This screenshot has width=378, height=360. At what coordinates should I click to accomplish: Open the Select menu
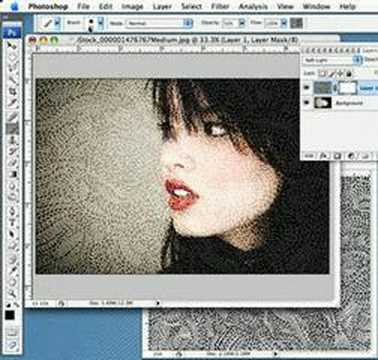click(x=192, y=6)
